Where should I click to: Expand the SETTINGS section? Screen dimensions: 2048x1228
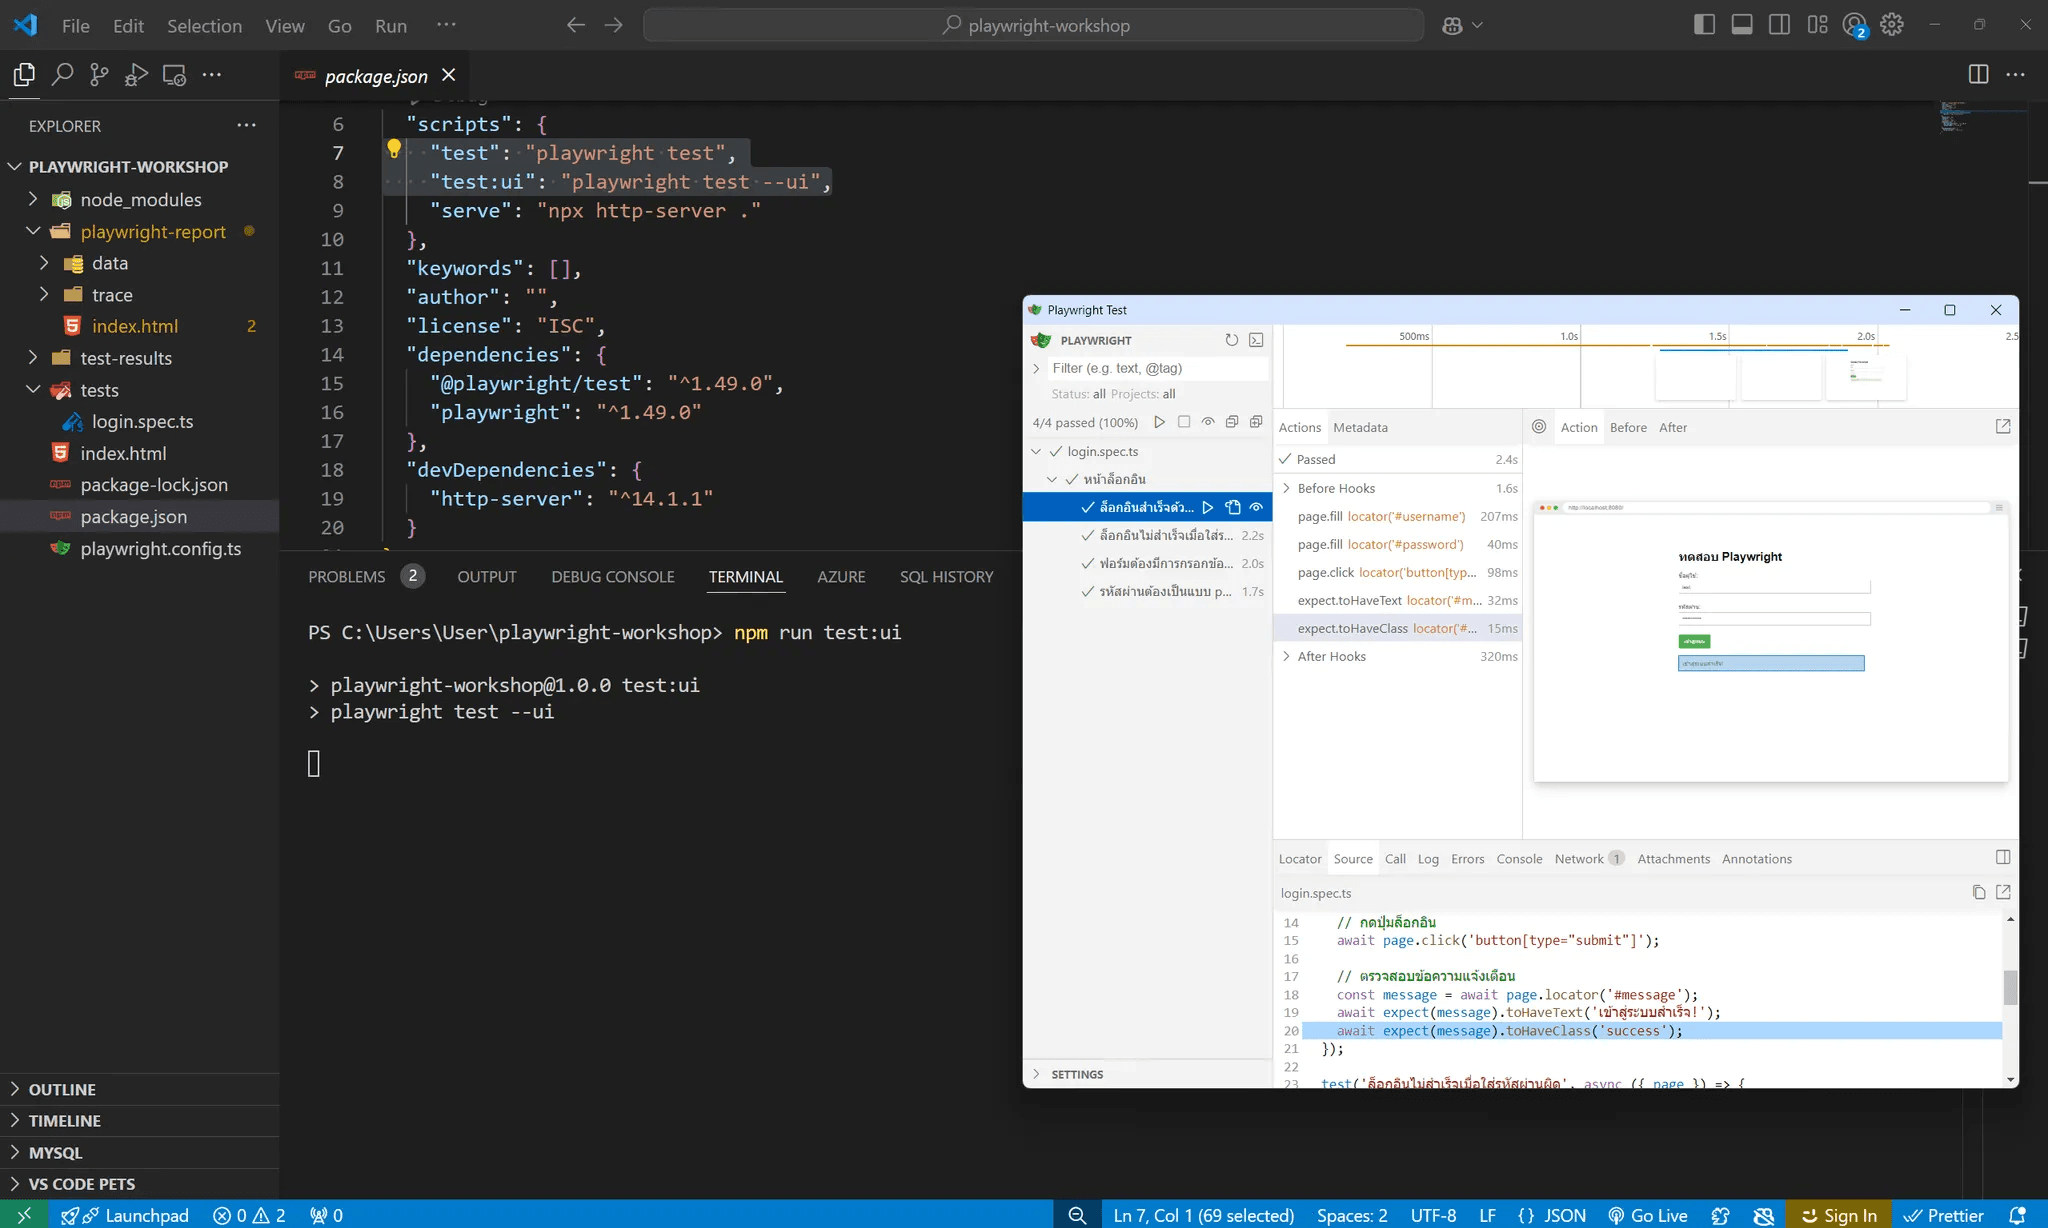pos(1077,1074)
